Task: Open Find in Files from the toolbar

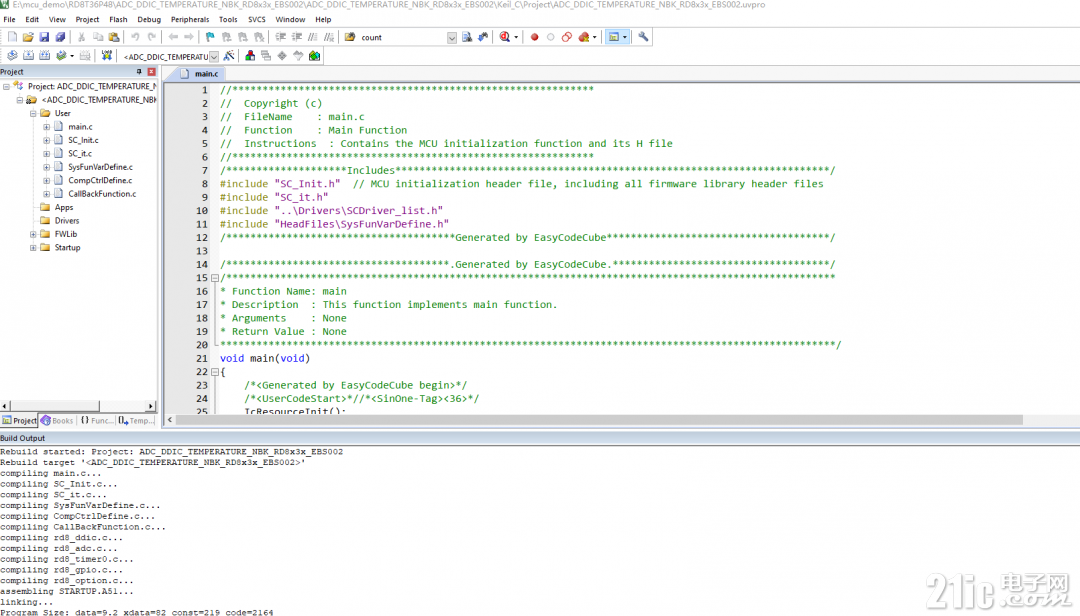Action: (x=350, y=37)
